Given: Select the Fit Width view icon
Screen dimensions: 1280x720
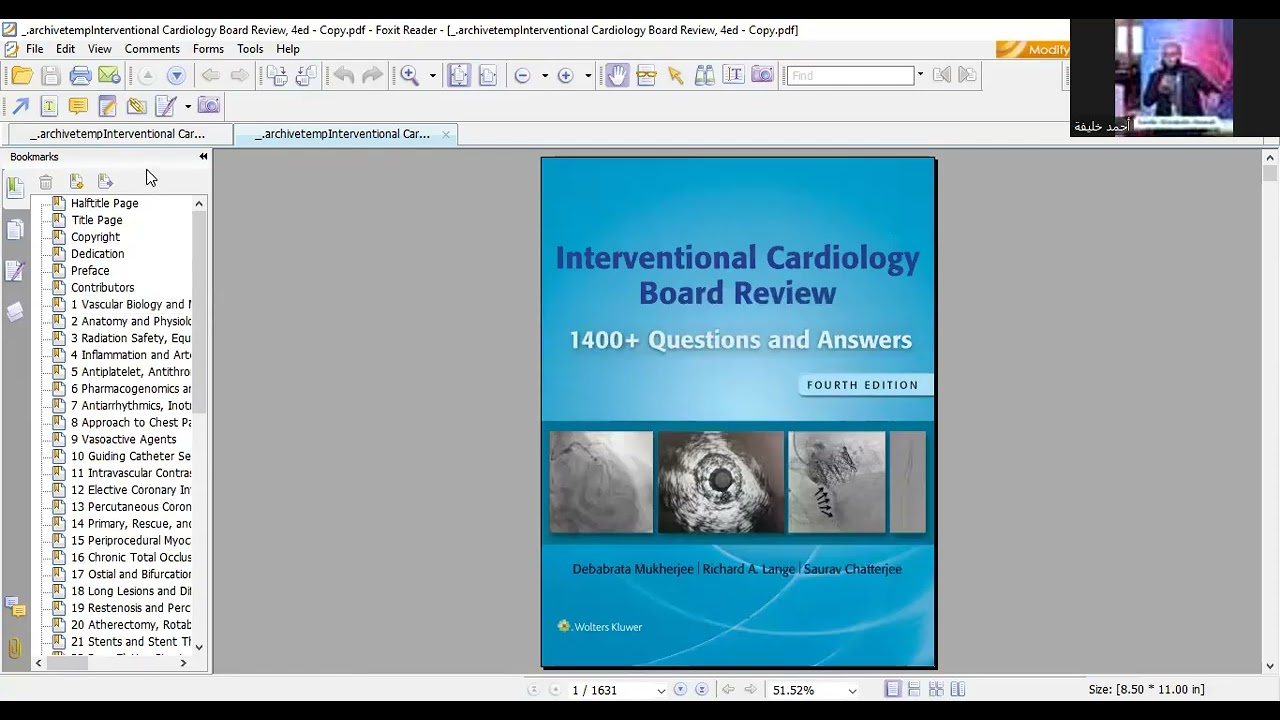Looking at the screenshot, I should tap(488, 75).
